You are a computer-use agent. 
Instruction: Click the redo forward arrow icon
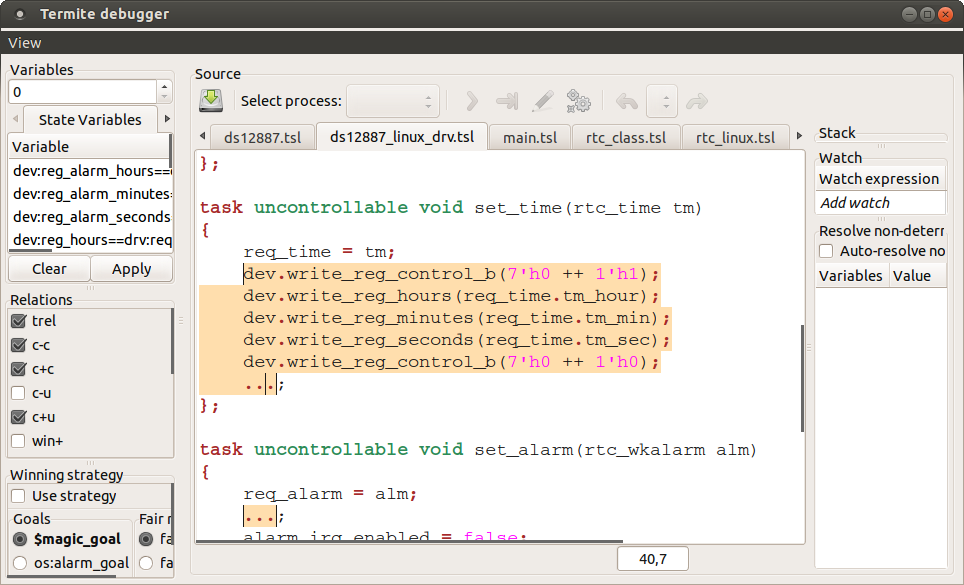[697, 101]
